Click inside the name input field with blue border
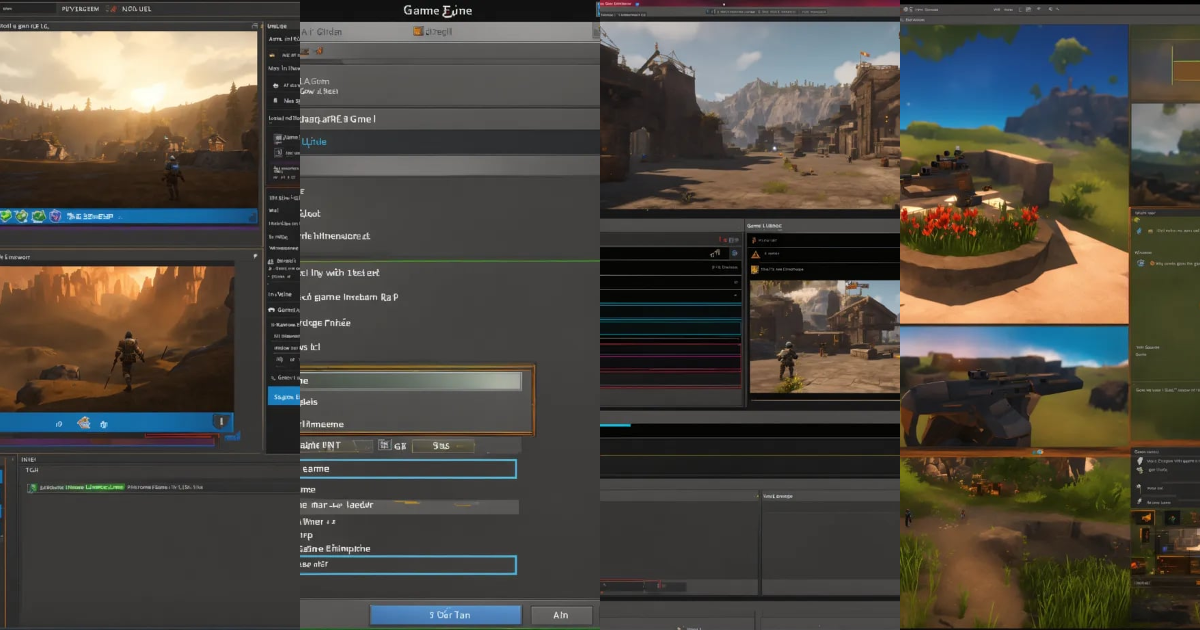The height and width of the screenshot is (630, 1200). (408, 468)
